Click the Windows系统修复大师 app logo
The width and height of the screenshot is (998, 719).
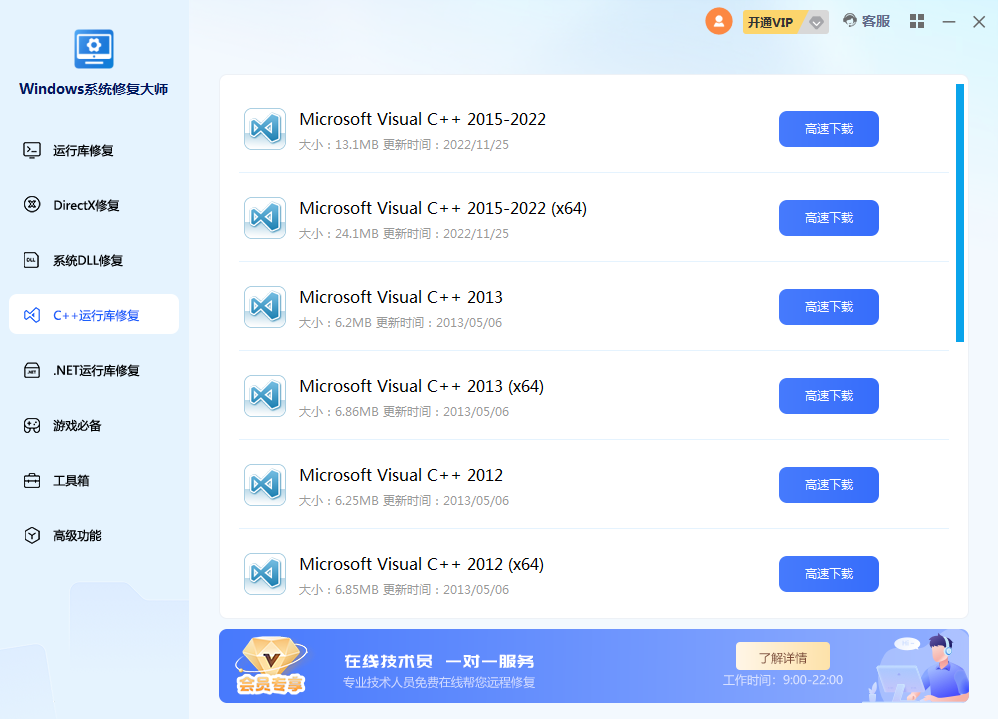[94, 49]
